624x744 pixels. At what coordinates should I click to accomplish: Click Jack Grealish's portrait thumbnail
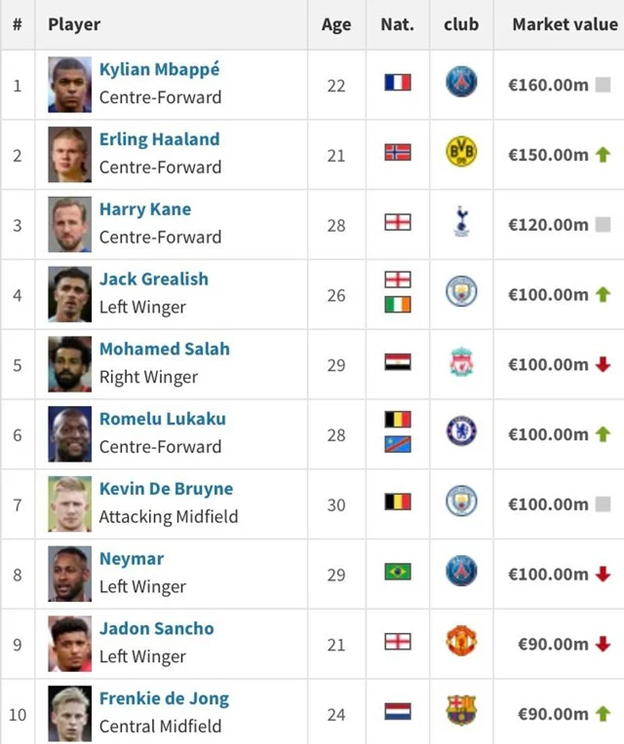pyautogui.click(x=70, y=294)
